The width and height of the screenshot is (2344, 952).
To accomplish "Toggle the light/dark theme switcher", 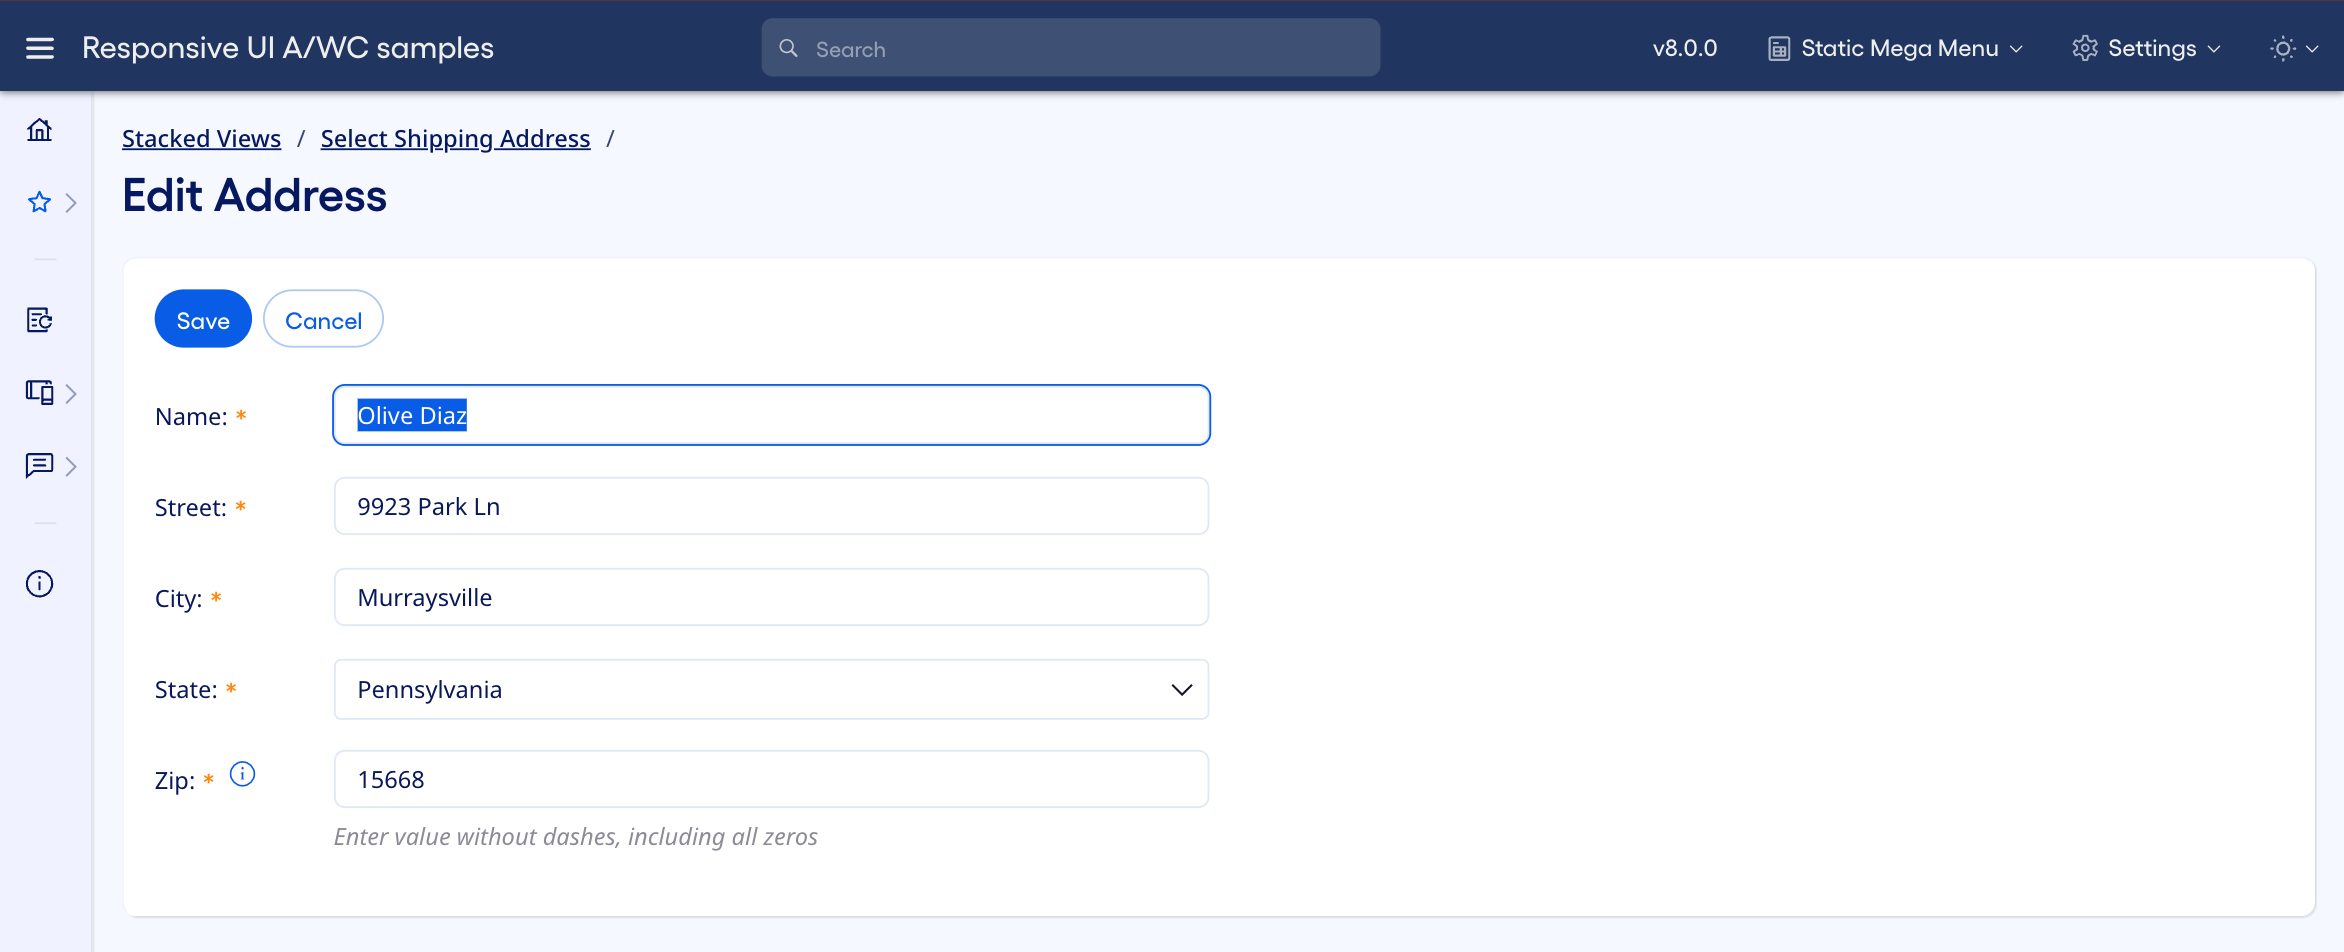I will click(x=2293, y=48).
